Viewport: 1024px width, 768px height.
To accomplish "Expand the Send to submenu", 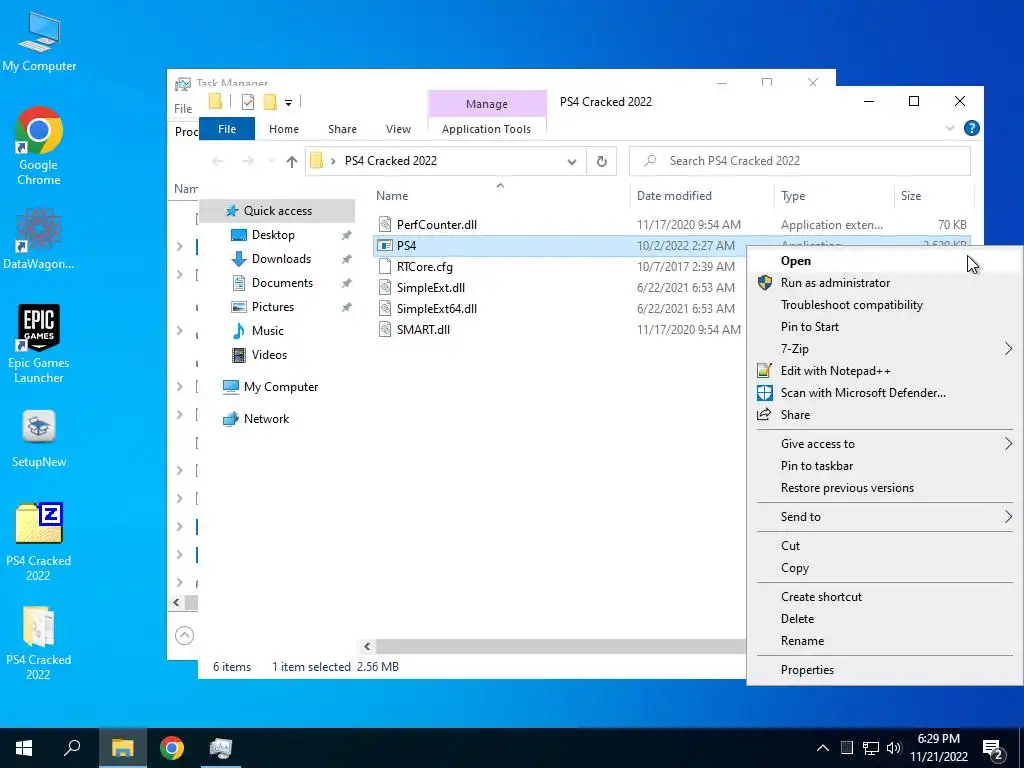I will [x=884, y=517].
